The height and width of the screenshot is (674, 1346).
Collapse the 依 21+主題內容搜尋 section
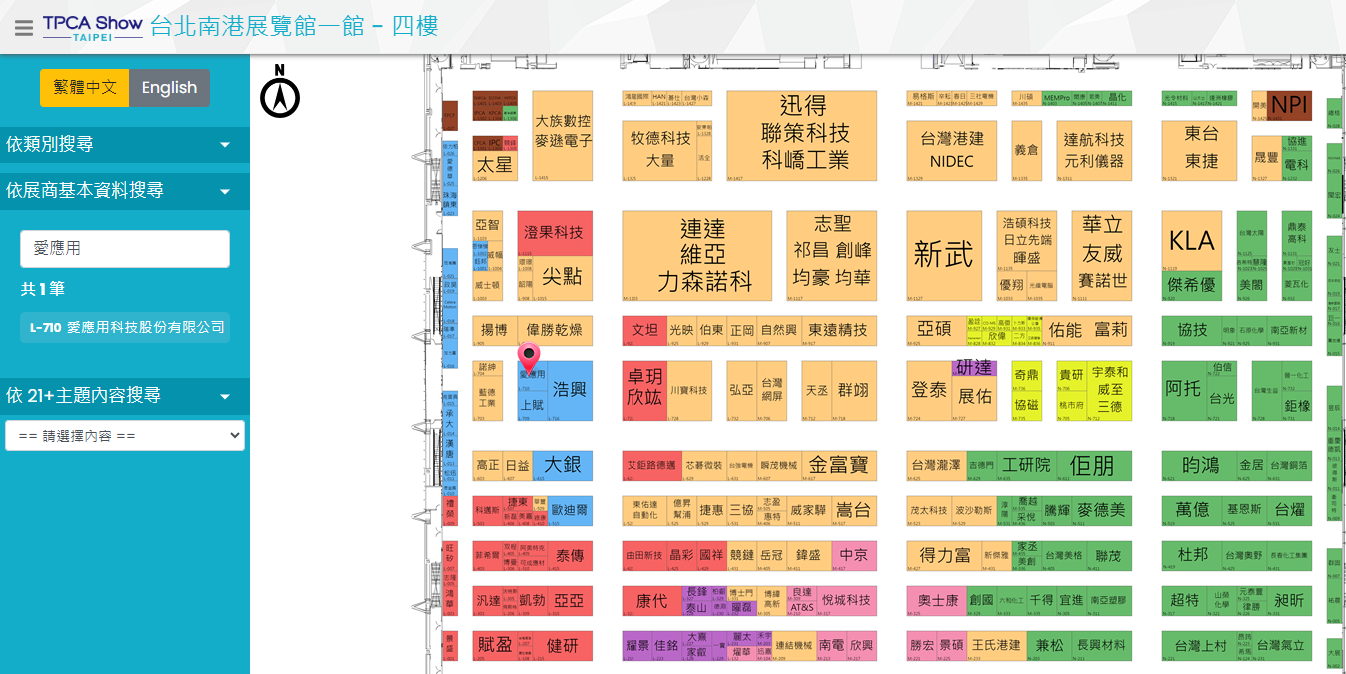click(125, 395)
